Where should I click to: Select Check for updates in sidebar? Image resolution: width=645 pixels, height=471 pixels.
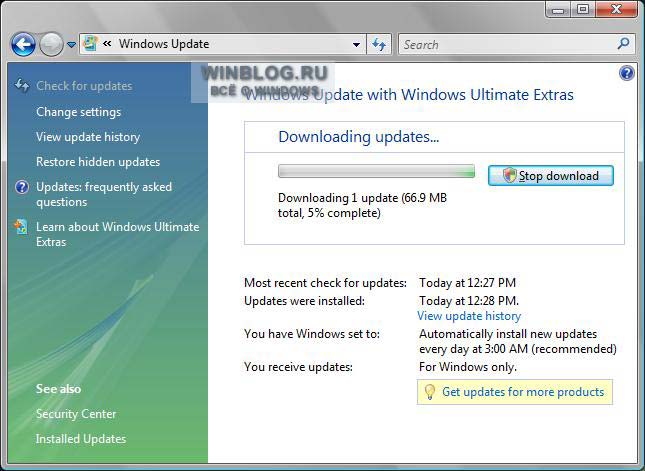coord(84,86)
